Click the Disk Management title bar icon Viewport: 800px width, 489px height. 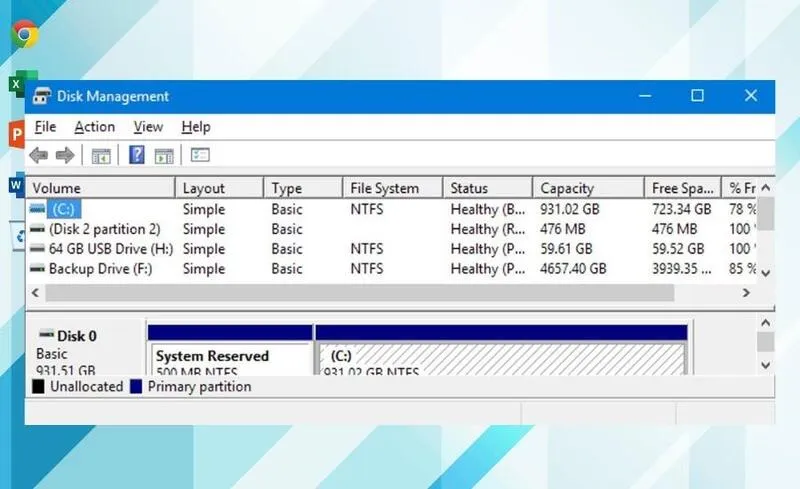tap(42, 96)
